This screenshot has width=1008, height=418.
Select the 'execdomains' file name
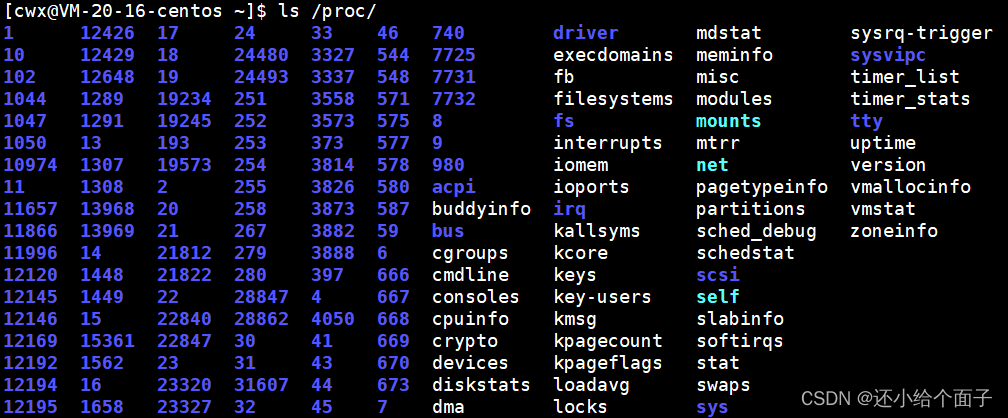click(613, 55)
